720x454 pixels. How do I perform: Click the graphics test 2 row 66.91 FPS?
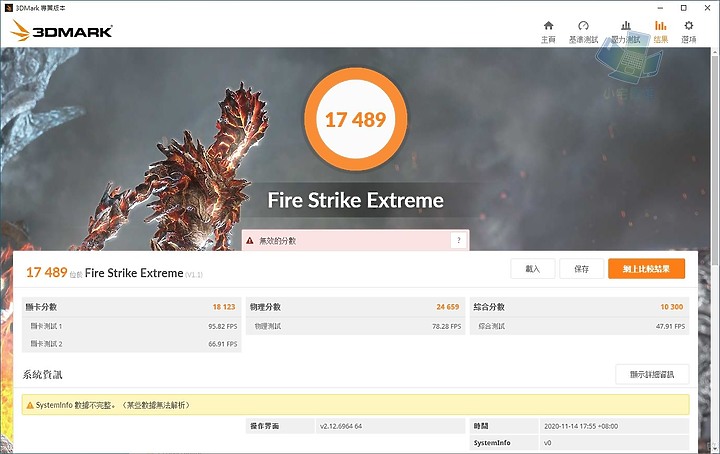click(x=131, y=344)
